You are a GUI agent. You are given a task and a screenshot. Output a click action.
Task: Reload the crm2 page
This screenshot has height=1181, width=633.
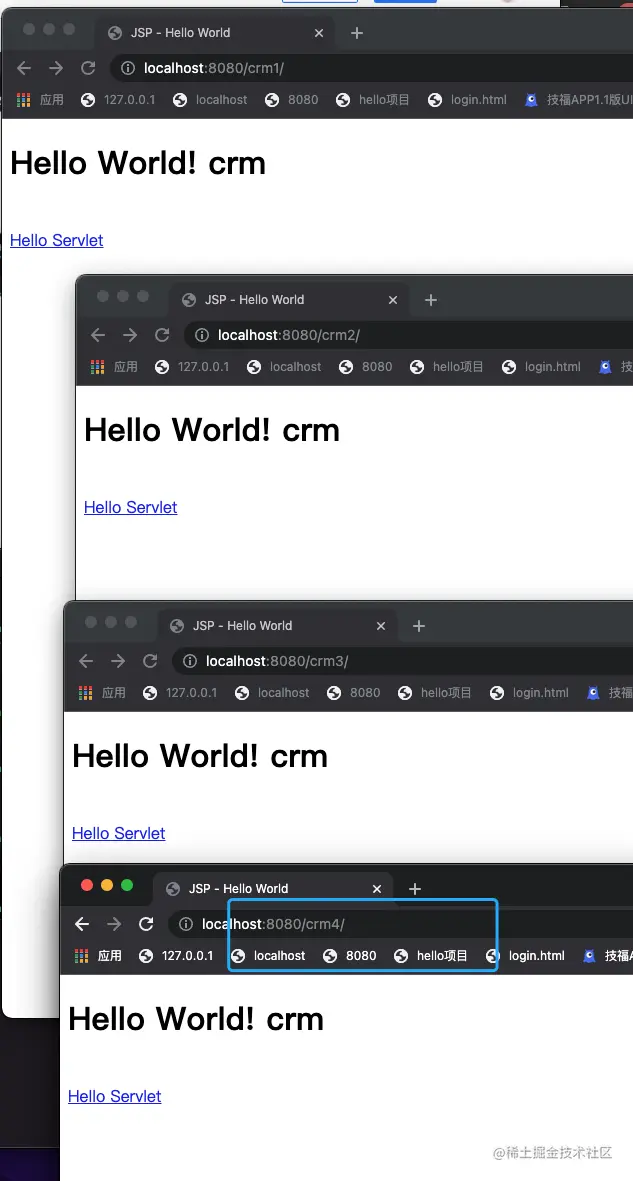[162, 335]
